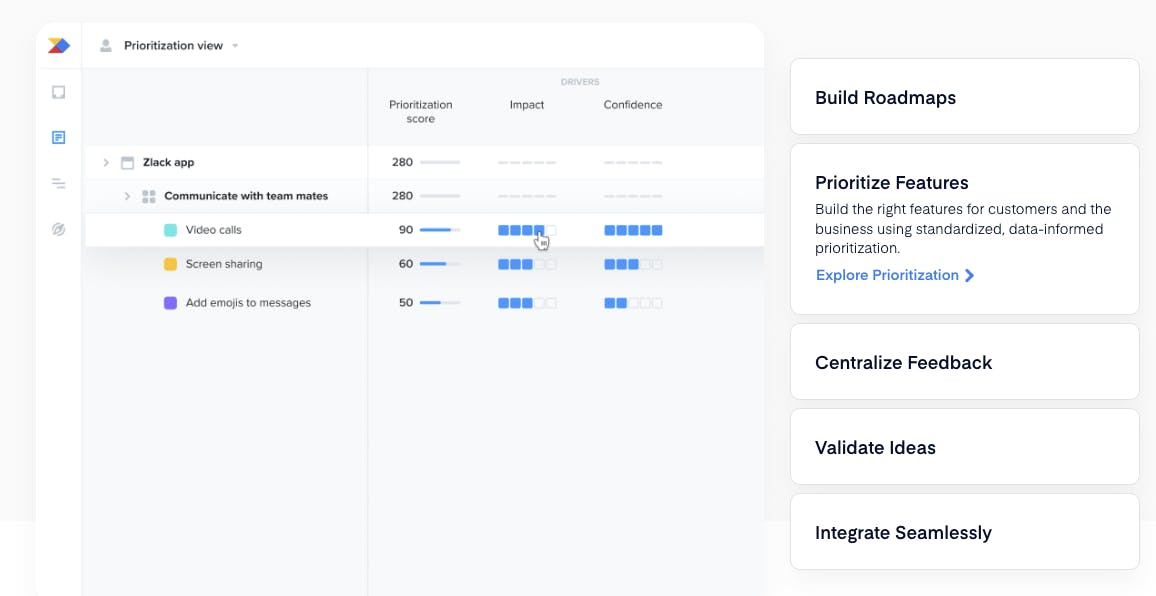The height and width of the screenshot is (596, 1156).
Task: Open the inbox icon in sidebar
Action: 59,92
